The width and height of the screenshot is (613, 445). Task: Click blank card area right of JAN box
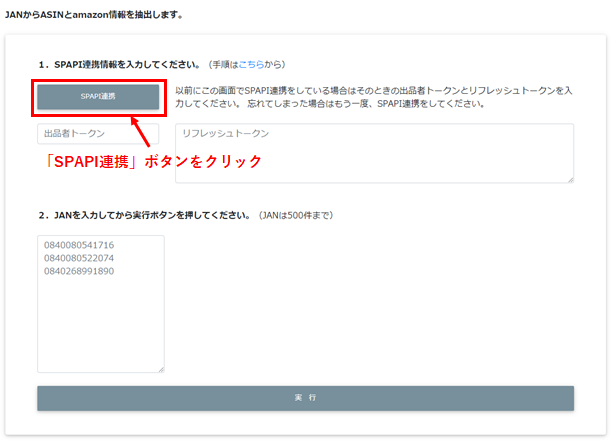tap(380, 300)
